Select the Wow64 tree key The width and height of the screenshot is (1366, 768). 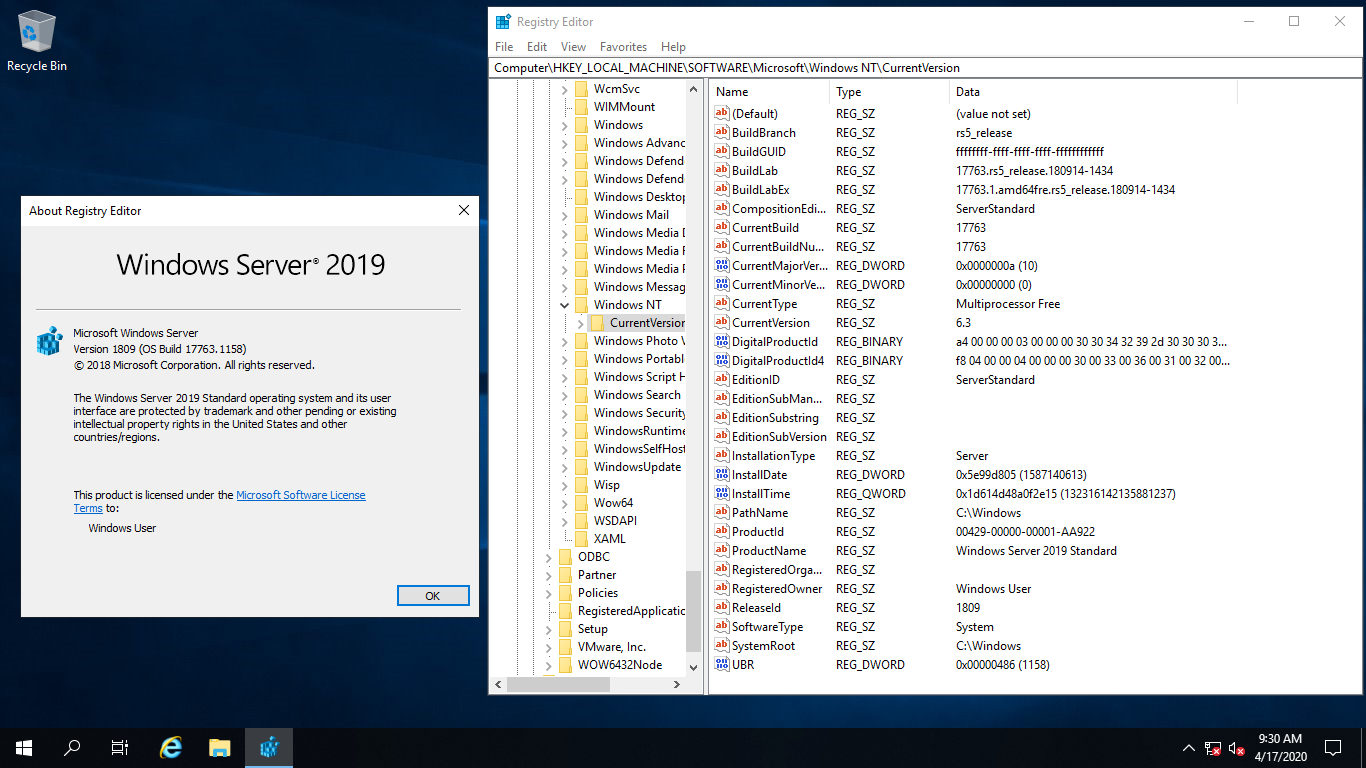[613, 503]
